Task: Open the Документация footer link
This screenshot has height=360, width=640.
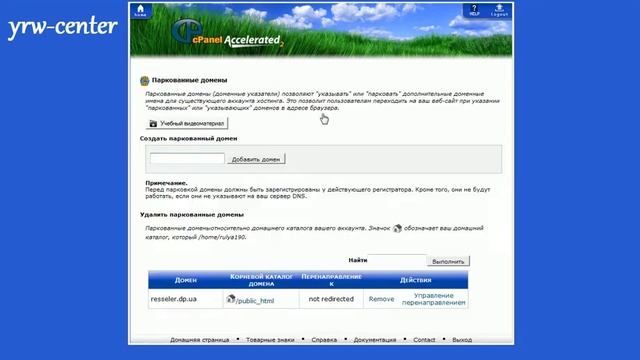Action: 375,340
